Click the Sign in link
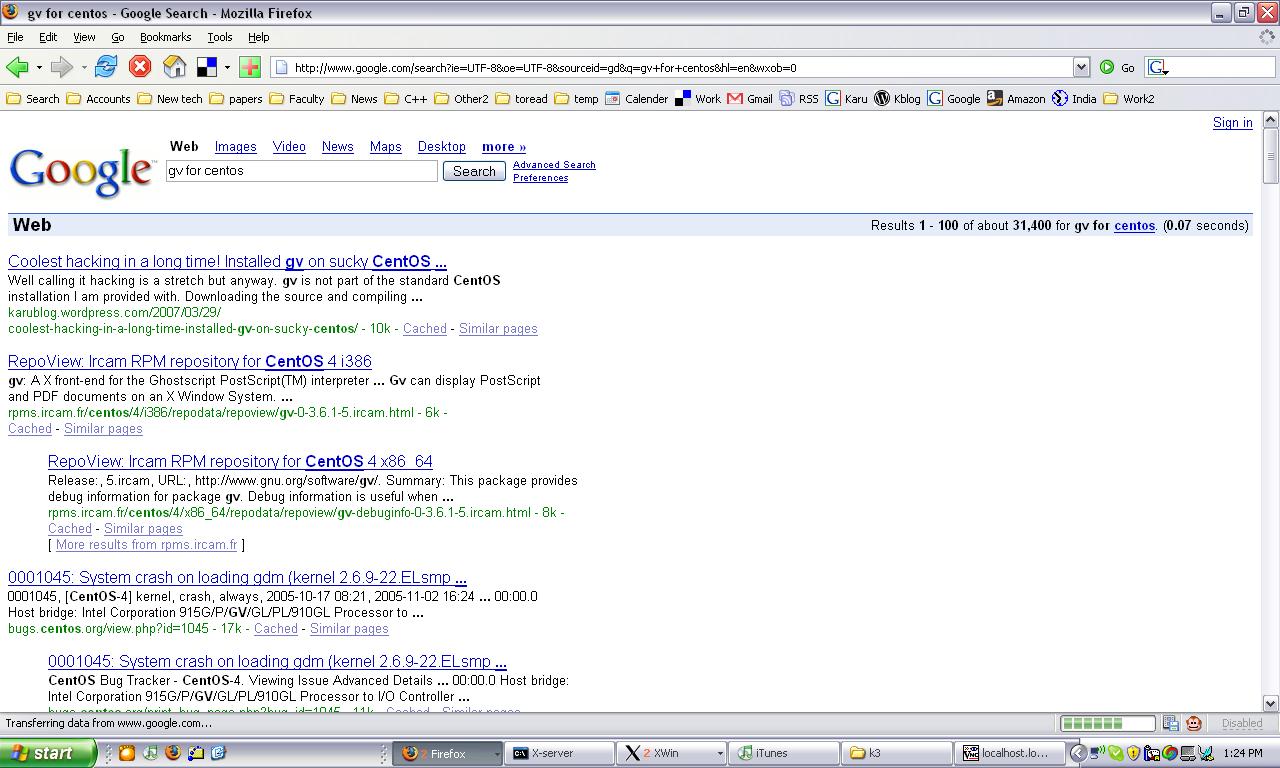 [1232, 122]
